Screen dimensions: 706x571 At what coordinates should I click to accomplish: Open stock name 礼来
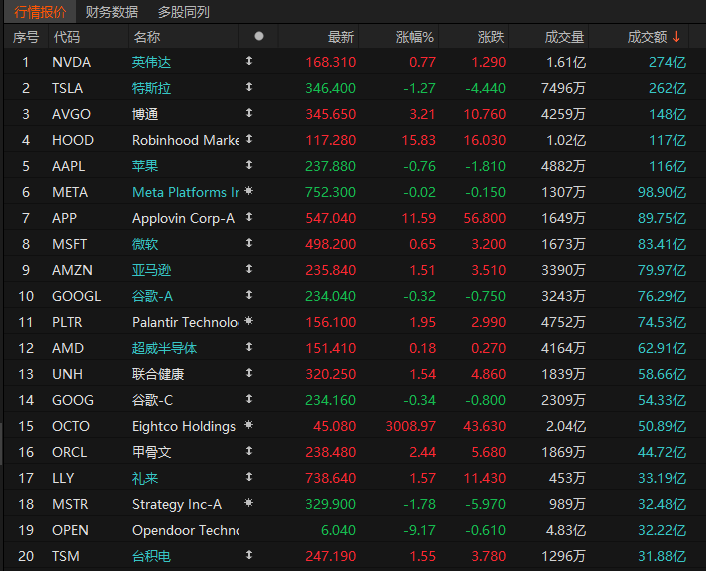tap(145, 478)
